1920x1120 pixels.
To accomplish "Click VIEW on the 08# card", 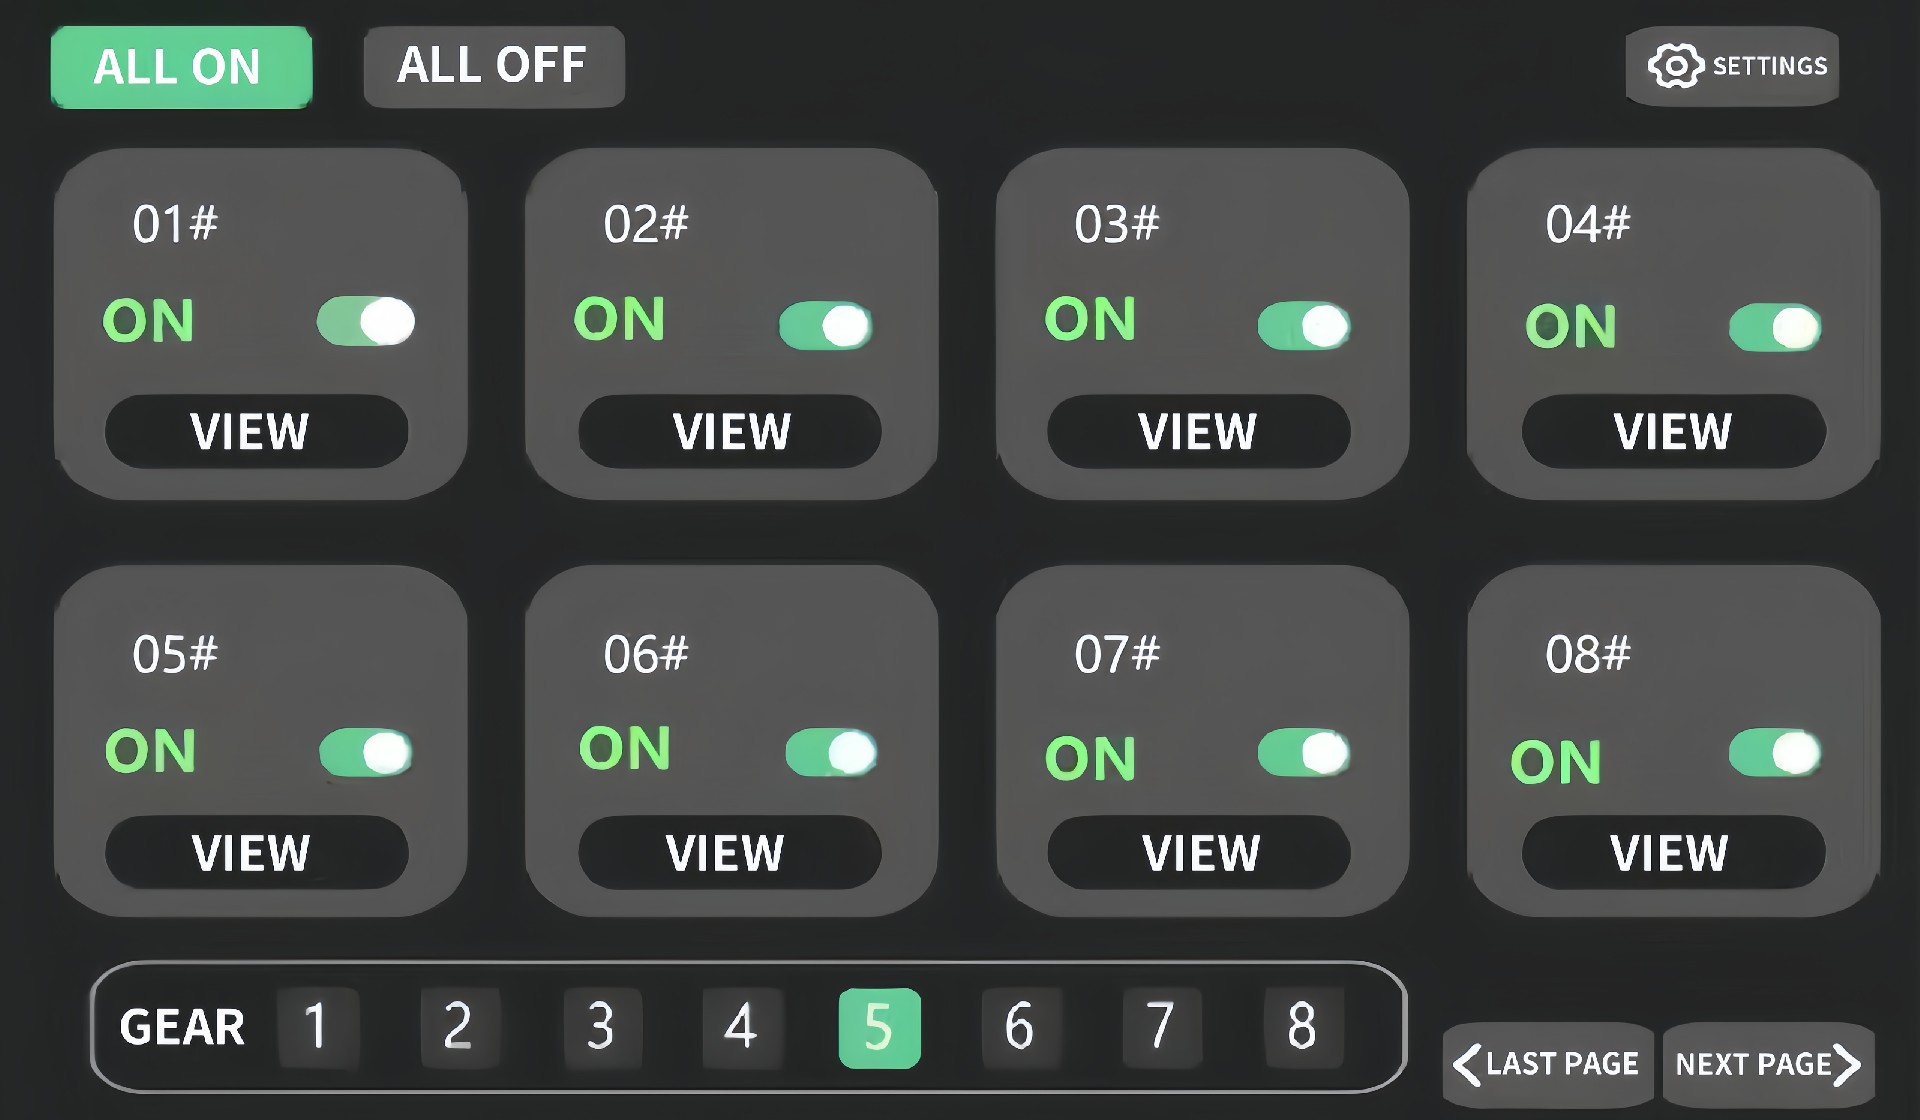I will [x=1673, y=853].
